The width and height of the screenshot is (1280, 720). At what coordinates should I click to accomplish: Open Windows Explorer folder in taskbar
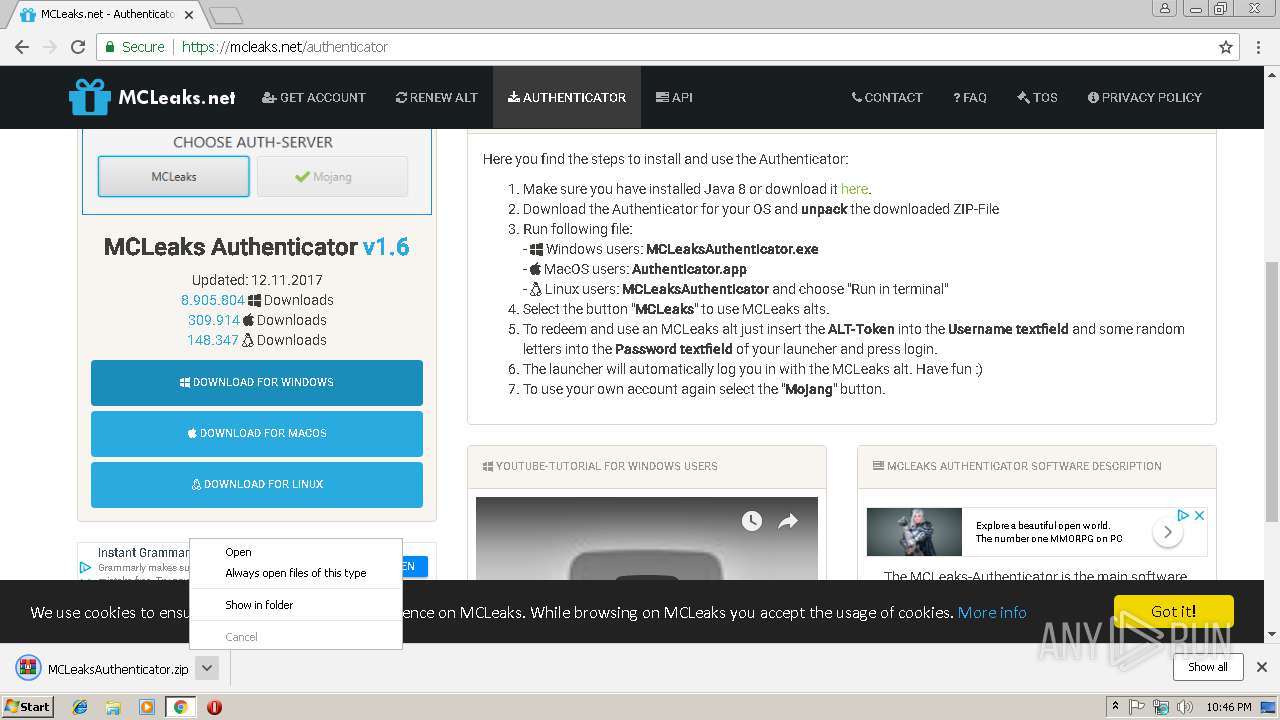pos(113,707)
